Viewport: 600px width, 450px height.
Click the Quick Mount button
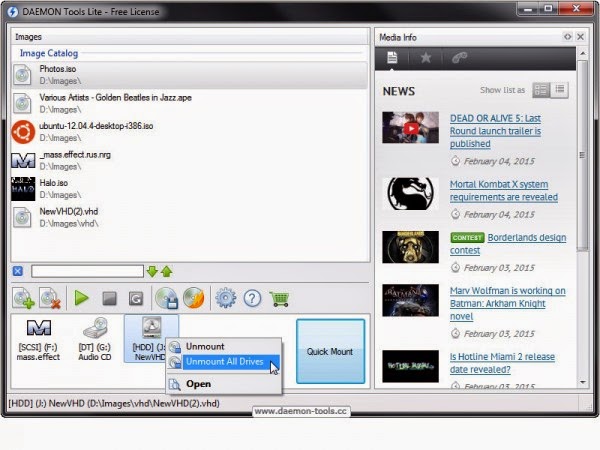click(x=331, y=351)
